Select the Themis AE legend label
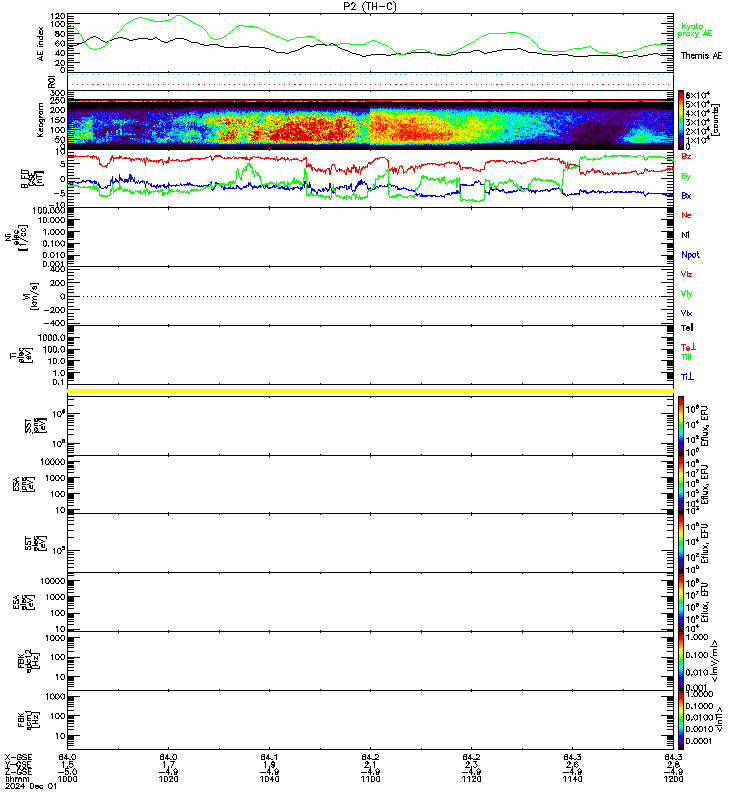 [701, 56]
